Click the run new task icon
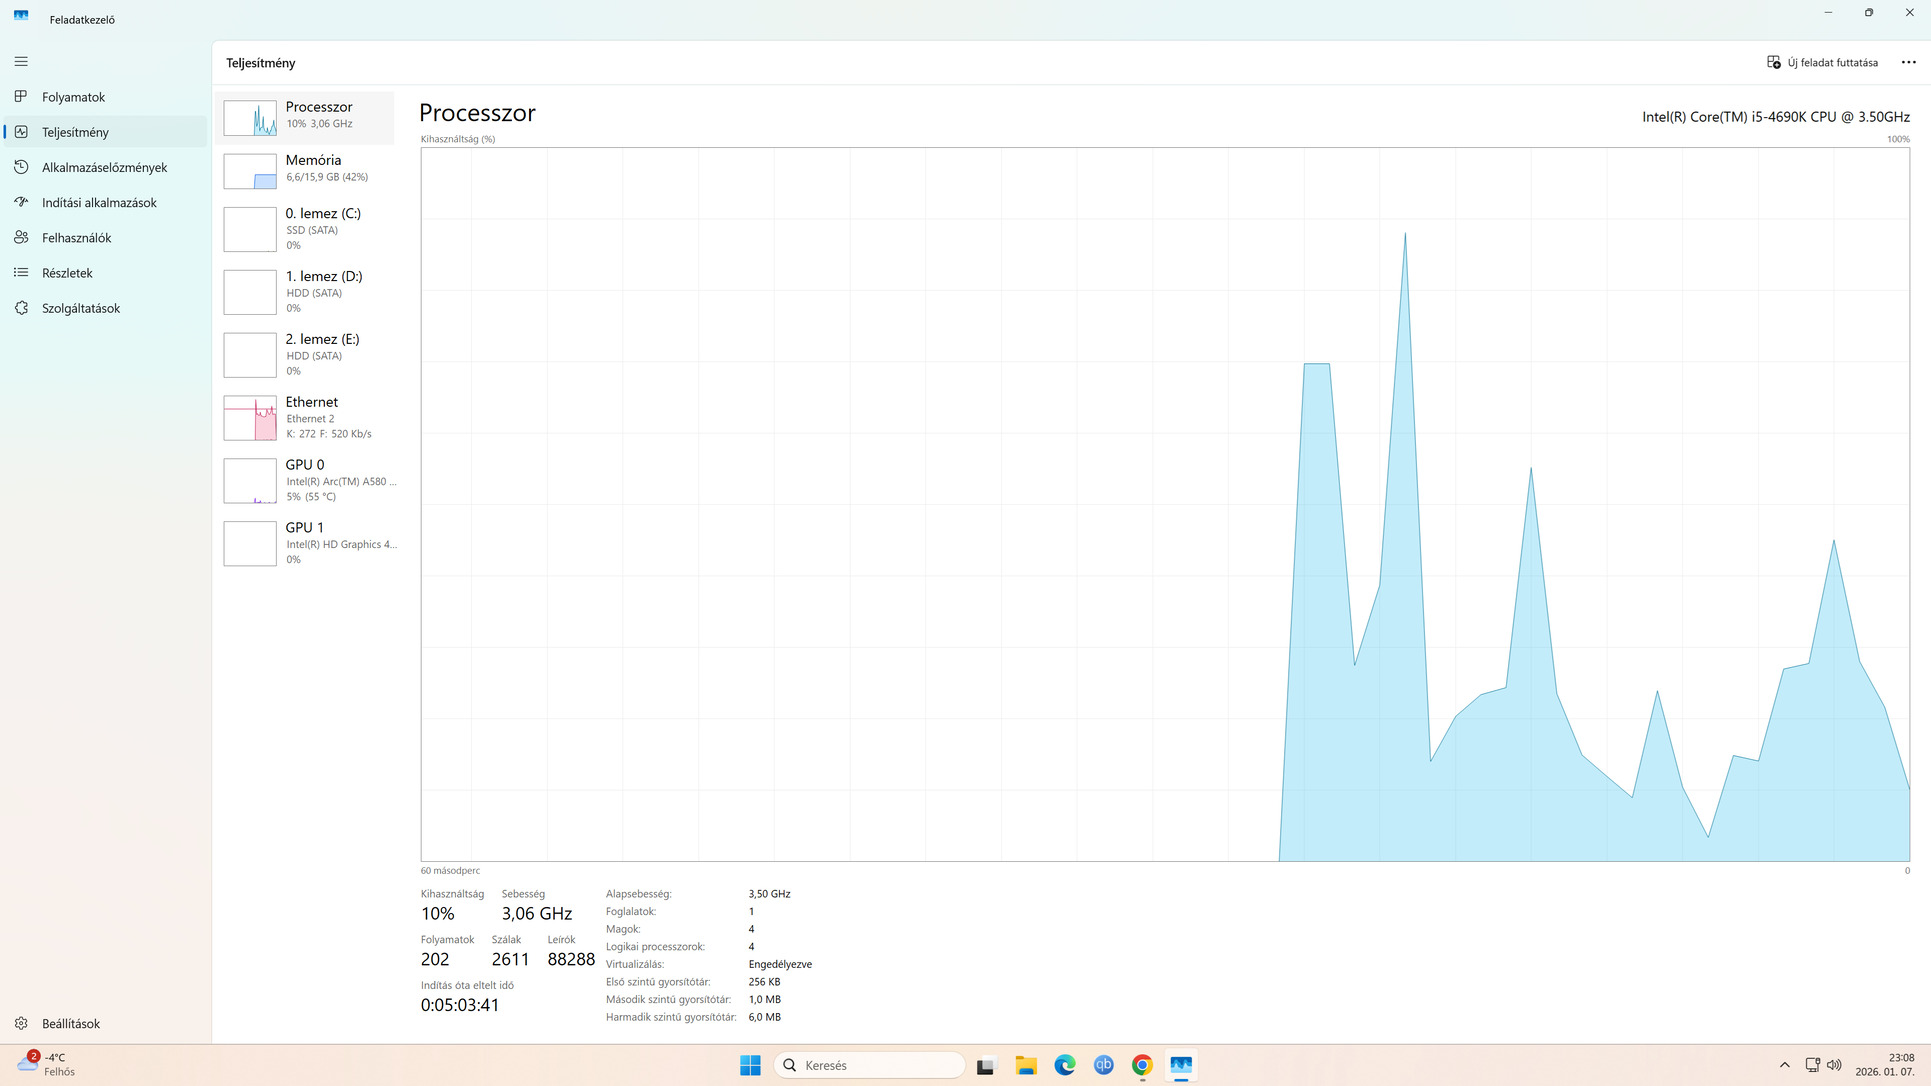The width and height of the screenshot is (1931, 1086). point(1774,62)
